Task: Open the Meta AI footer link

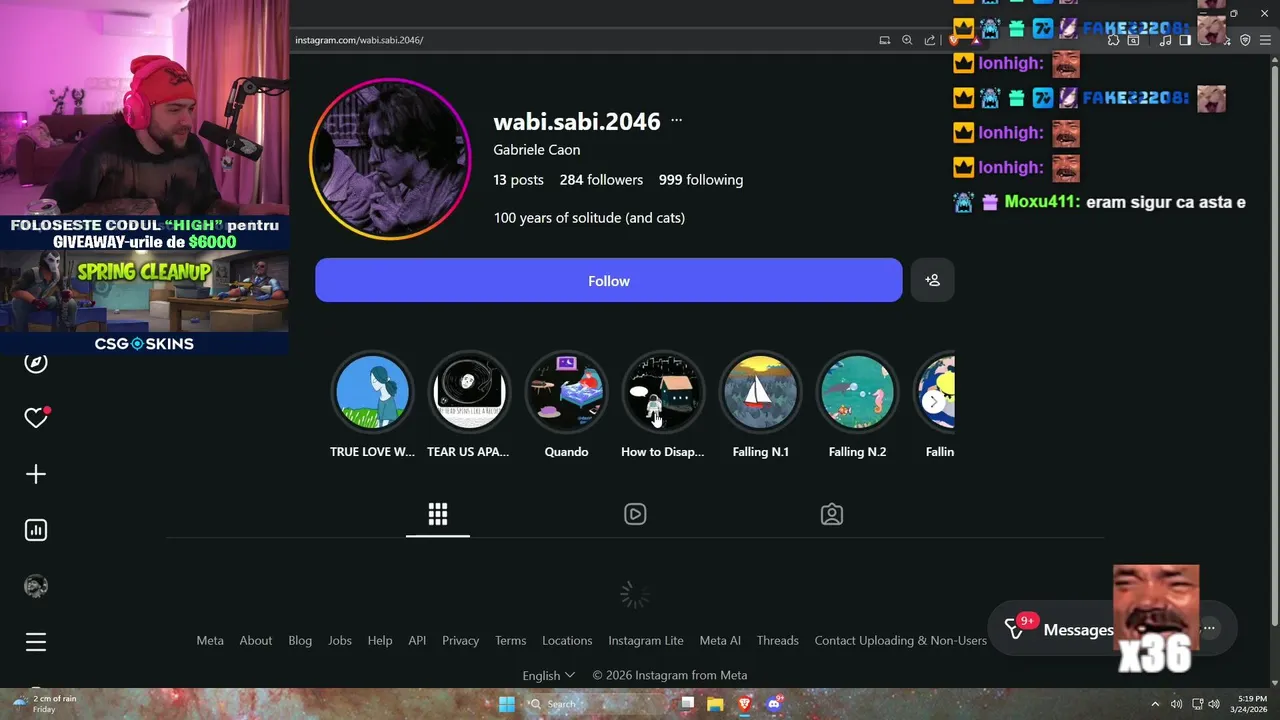Action: [720, 640]
